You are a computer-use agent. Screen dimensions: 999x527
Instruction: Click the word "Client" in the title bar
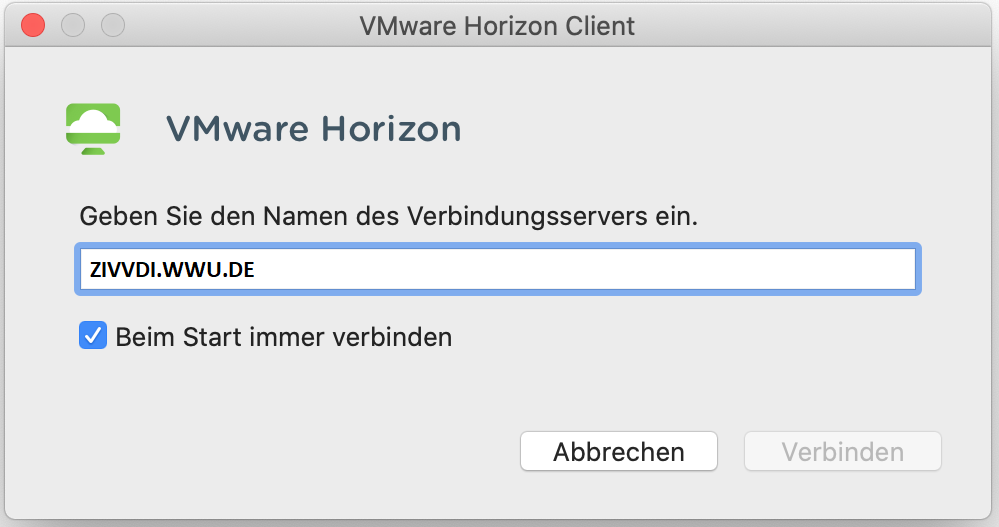coord(601,25)
